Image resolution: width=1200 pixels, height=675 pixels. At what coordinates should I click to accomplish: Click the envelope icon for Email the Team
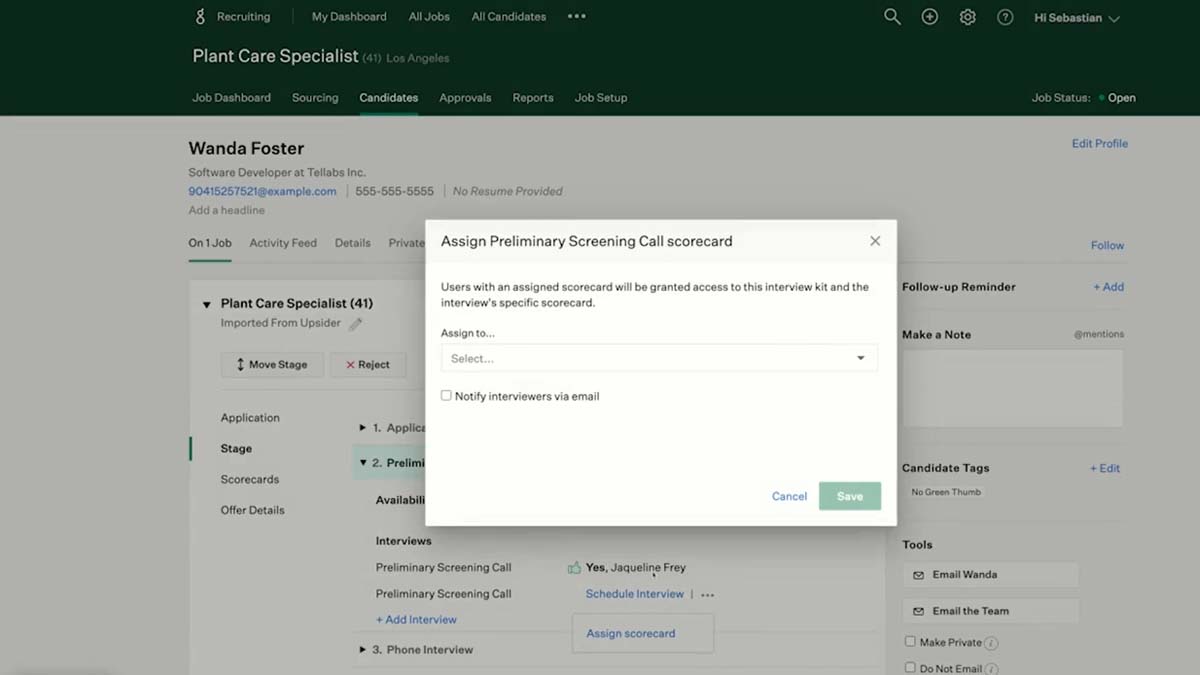pos(918,611)
